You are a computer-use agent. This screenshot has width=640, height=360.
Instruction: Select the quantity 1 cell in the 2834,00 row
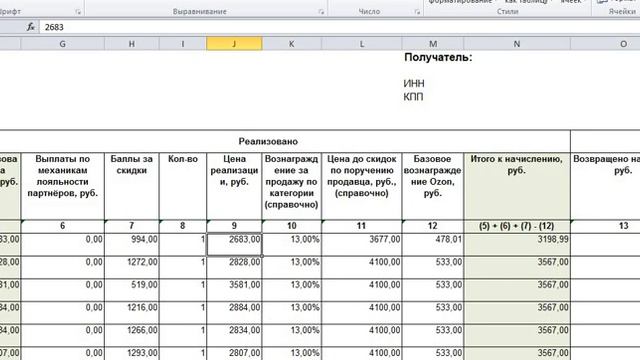pyautogui.click(x=183, y=336)
